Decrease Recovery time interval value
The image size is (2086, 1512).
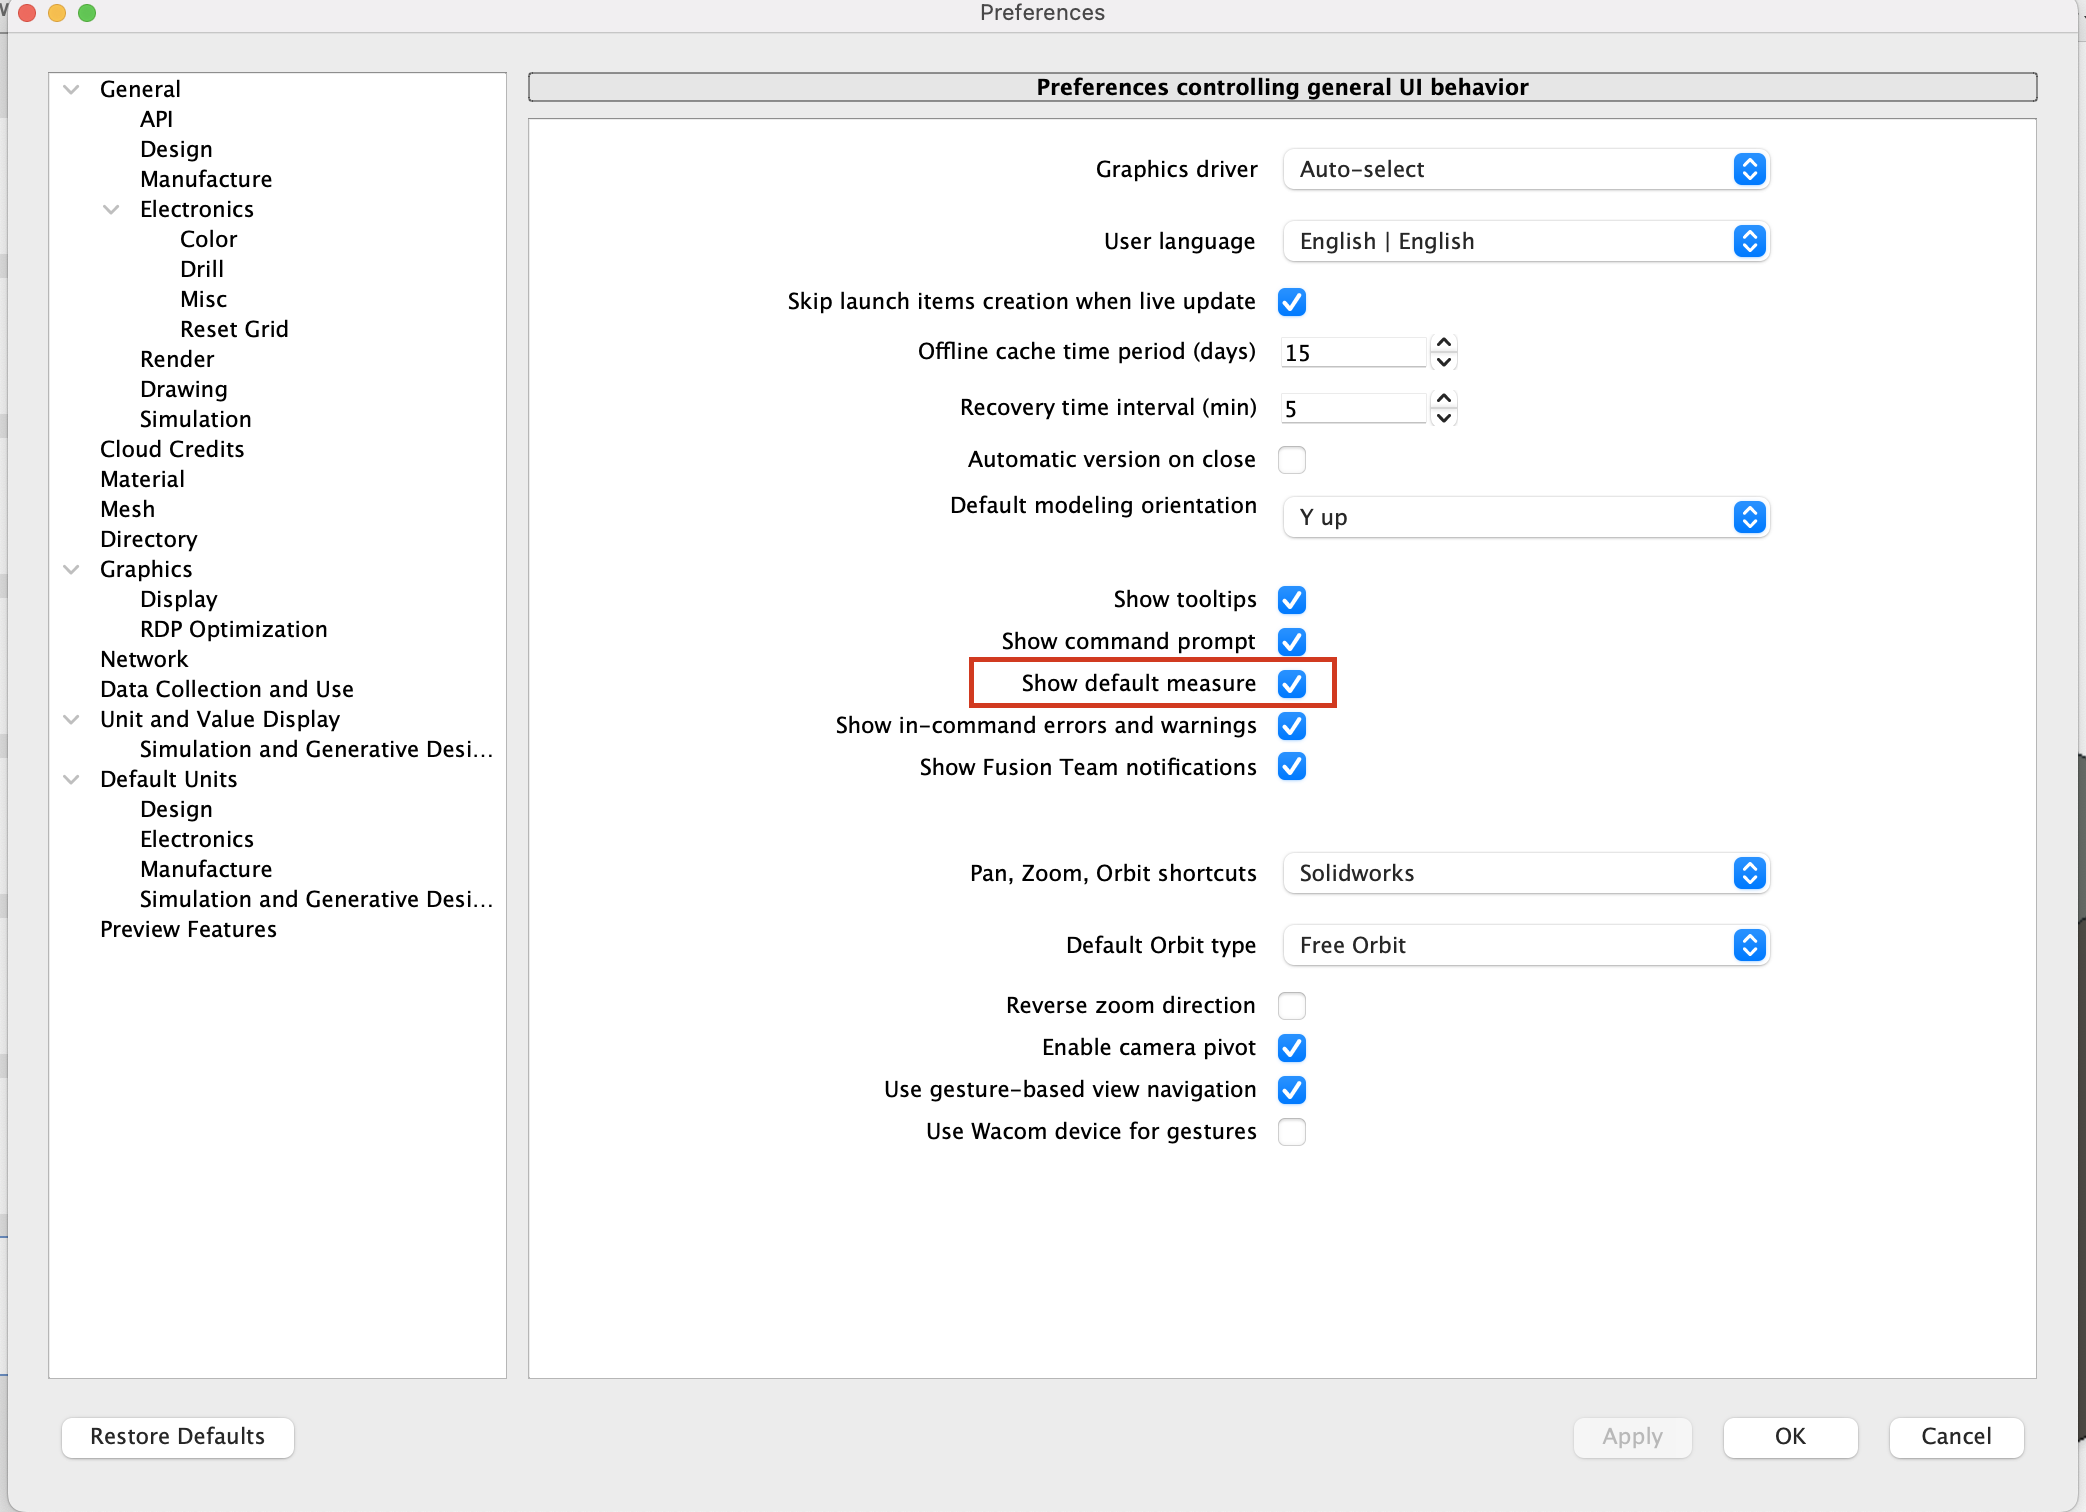pyautogui.click(x=1443, y=418)
